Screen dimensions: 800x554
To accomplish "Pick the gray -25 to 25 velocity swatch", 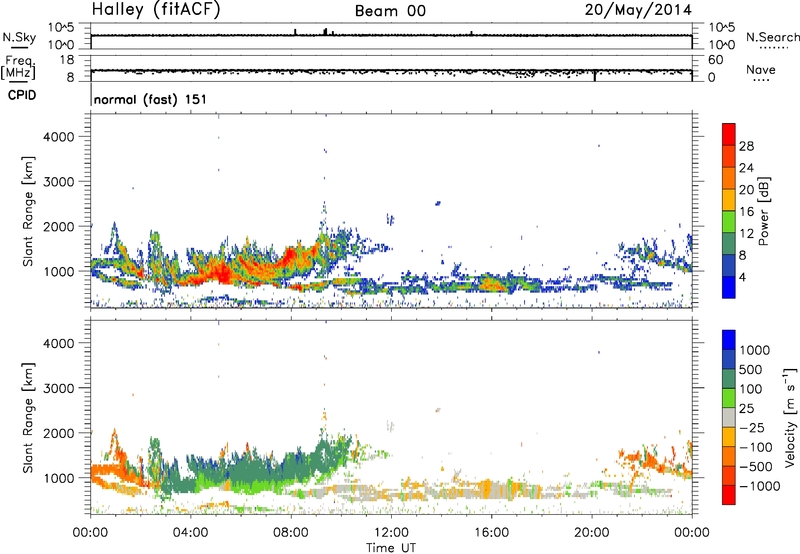I will click(729, 417).
